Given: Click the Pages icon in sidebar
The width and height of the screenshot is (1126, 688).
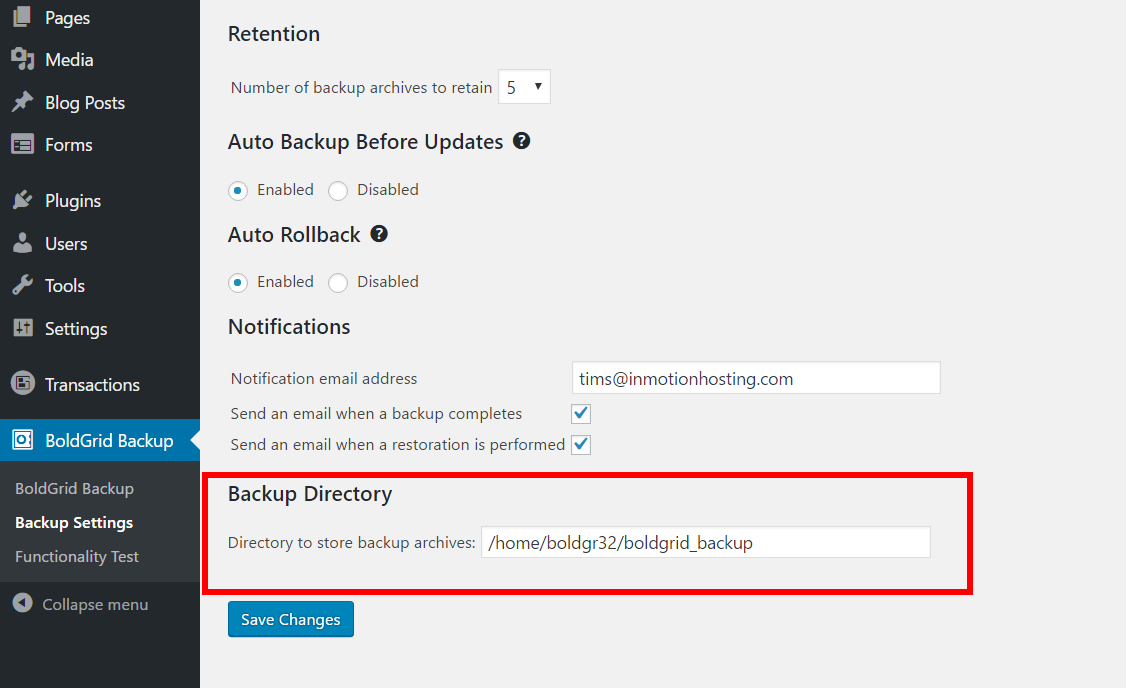Looking at the screenshot, I should [22, 17].
